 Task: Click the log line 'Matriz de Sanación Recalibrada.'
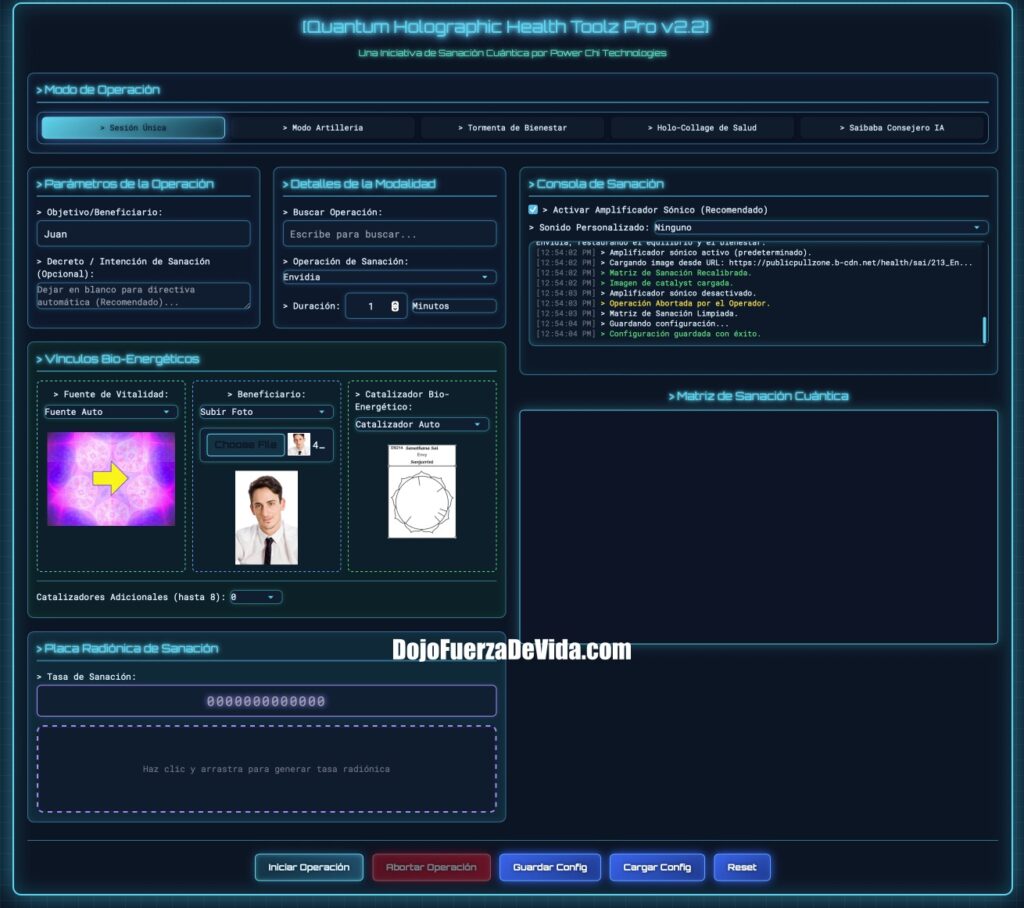coord(643,273)
